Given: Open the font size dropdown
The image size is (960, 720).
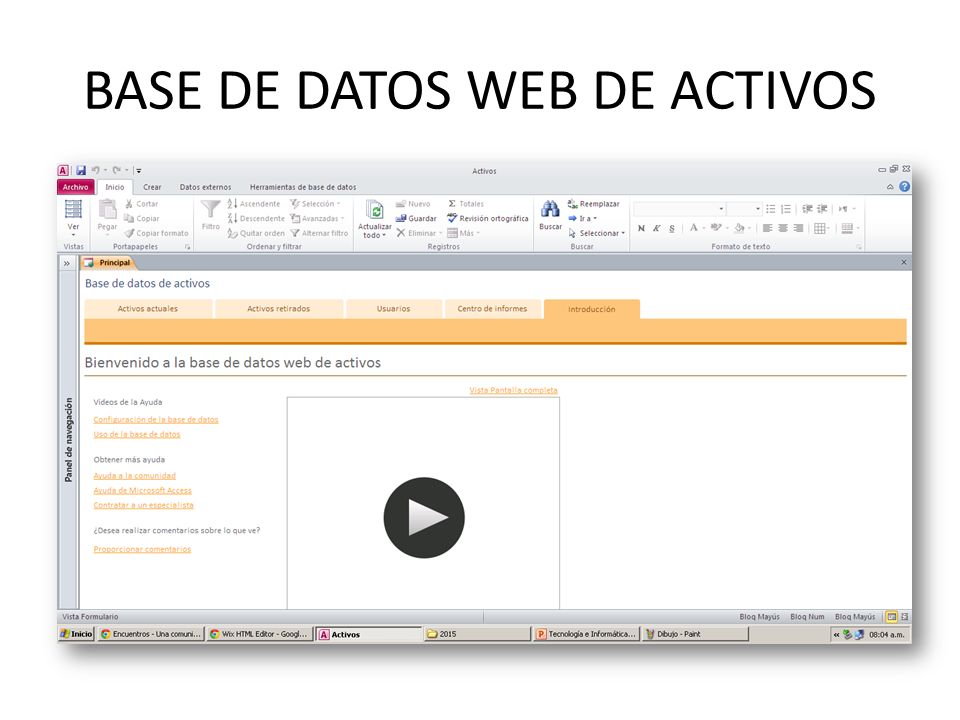Looking at the screenshot, I should tap(757, 209).
